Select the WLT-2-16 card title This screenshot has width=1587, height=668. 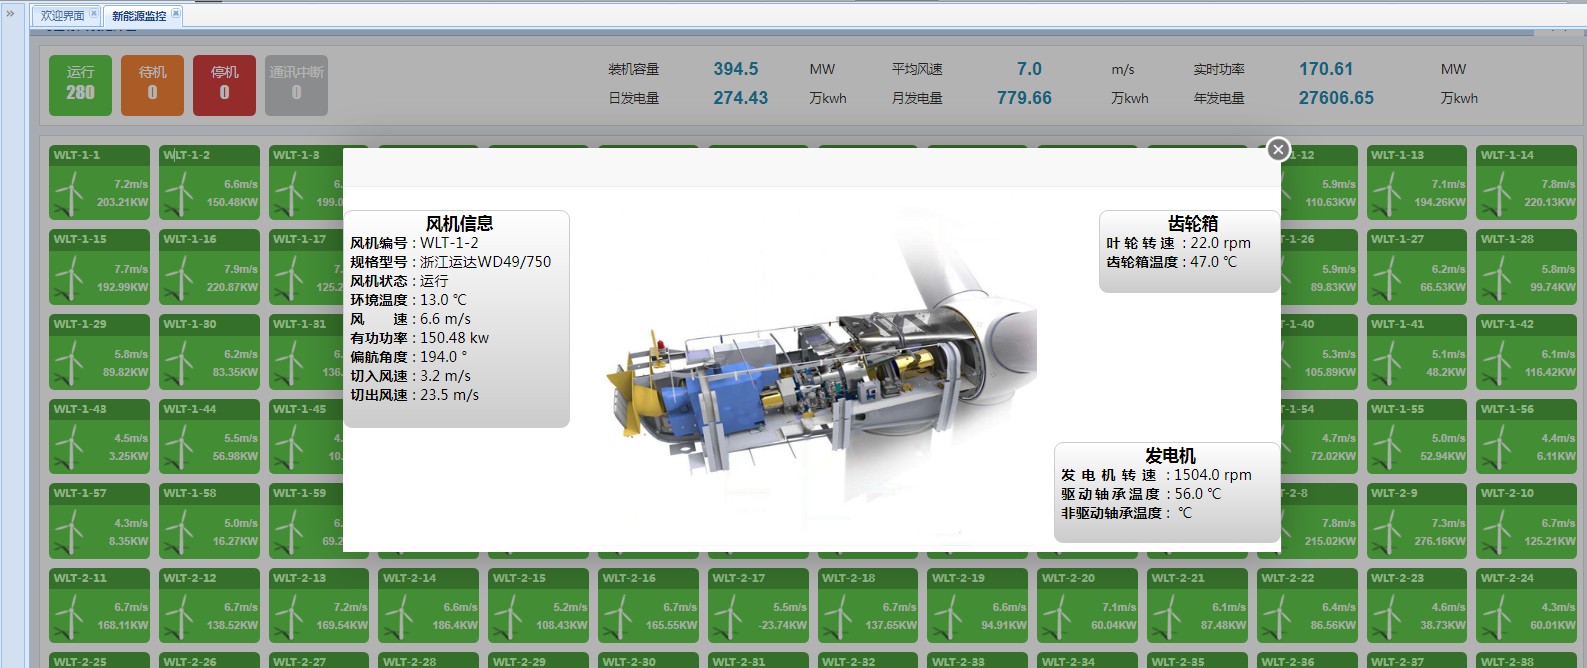[629, 578]
